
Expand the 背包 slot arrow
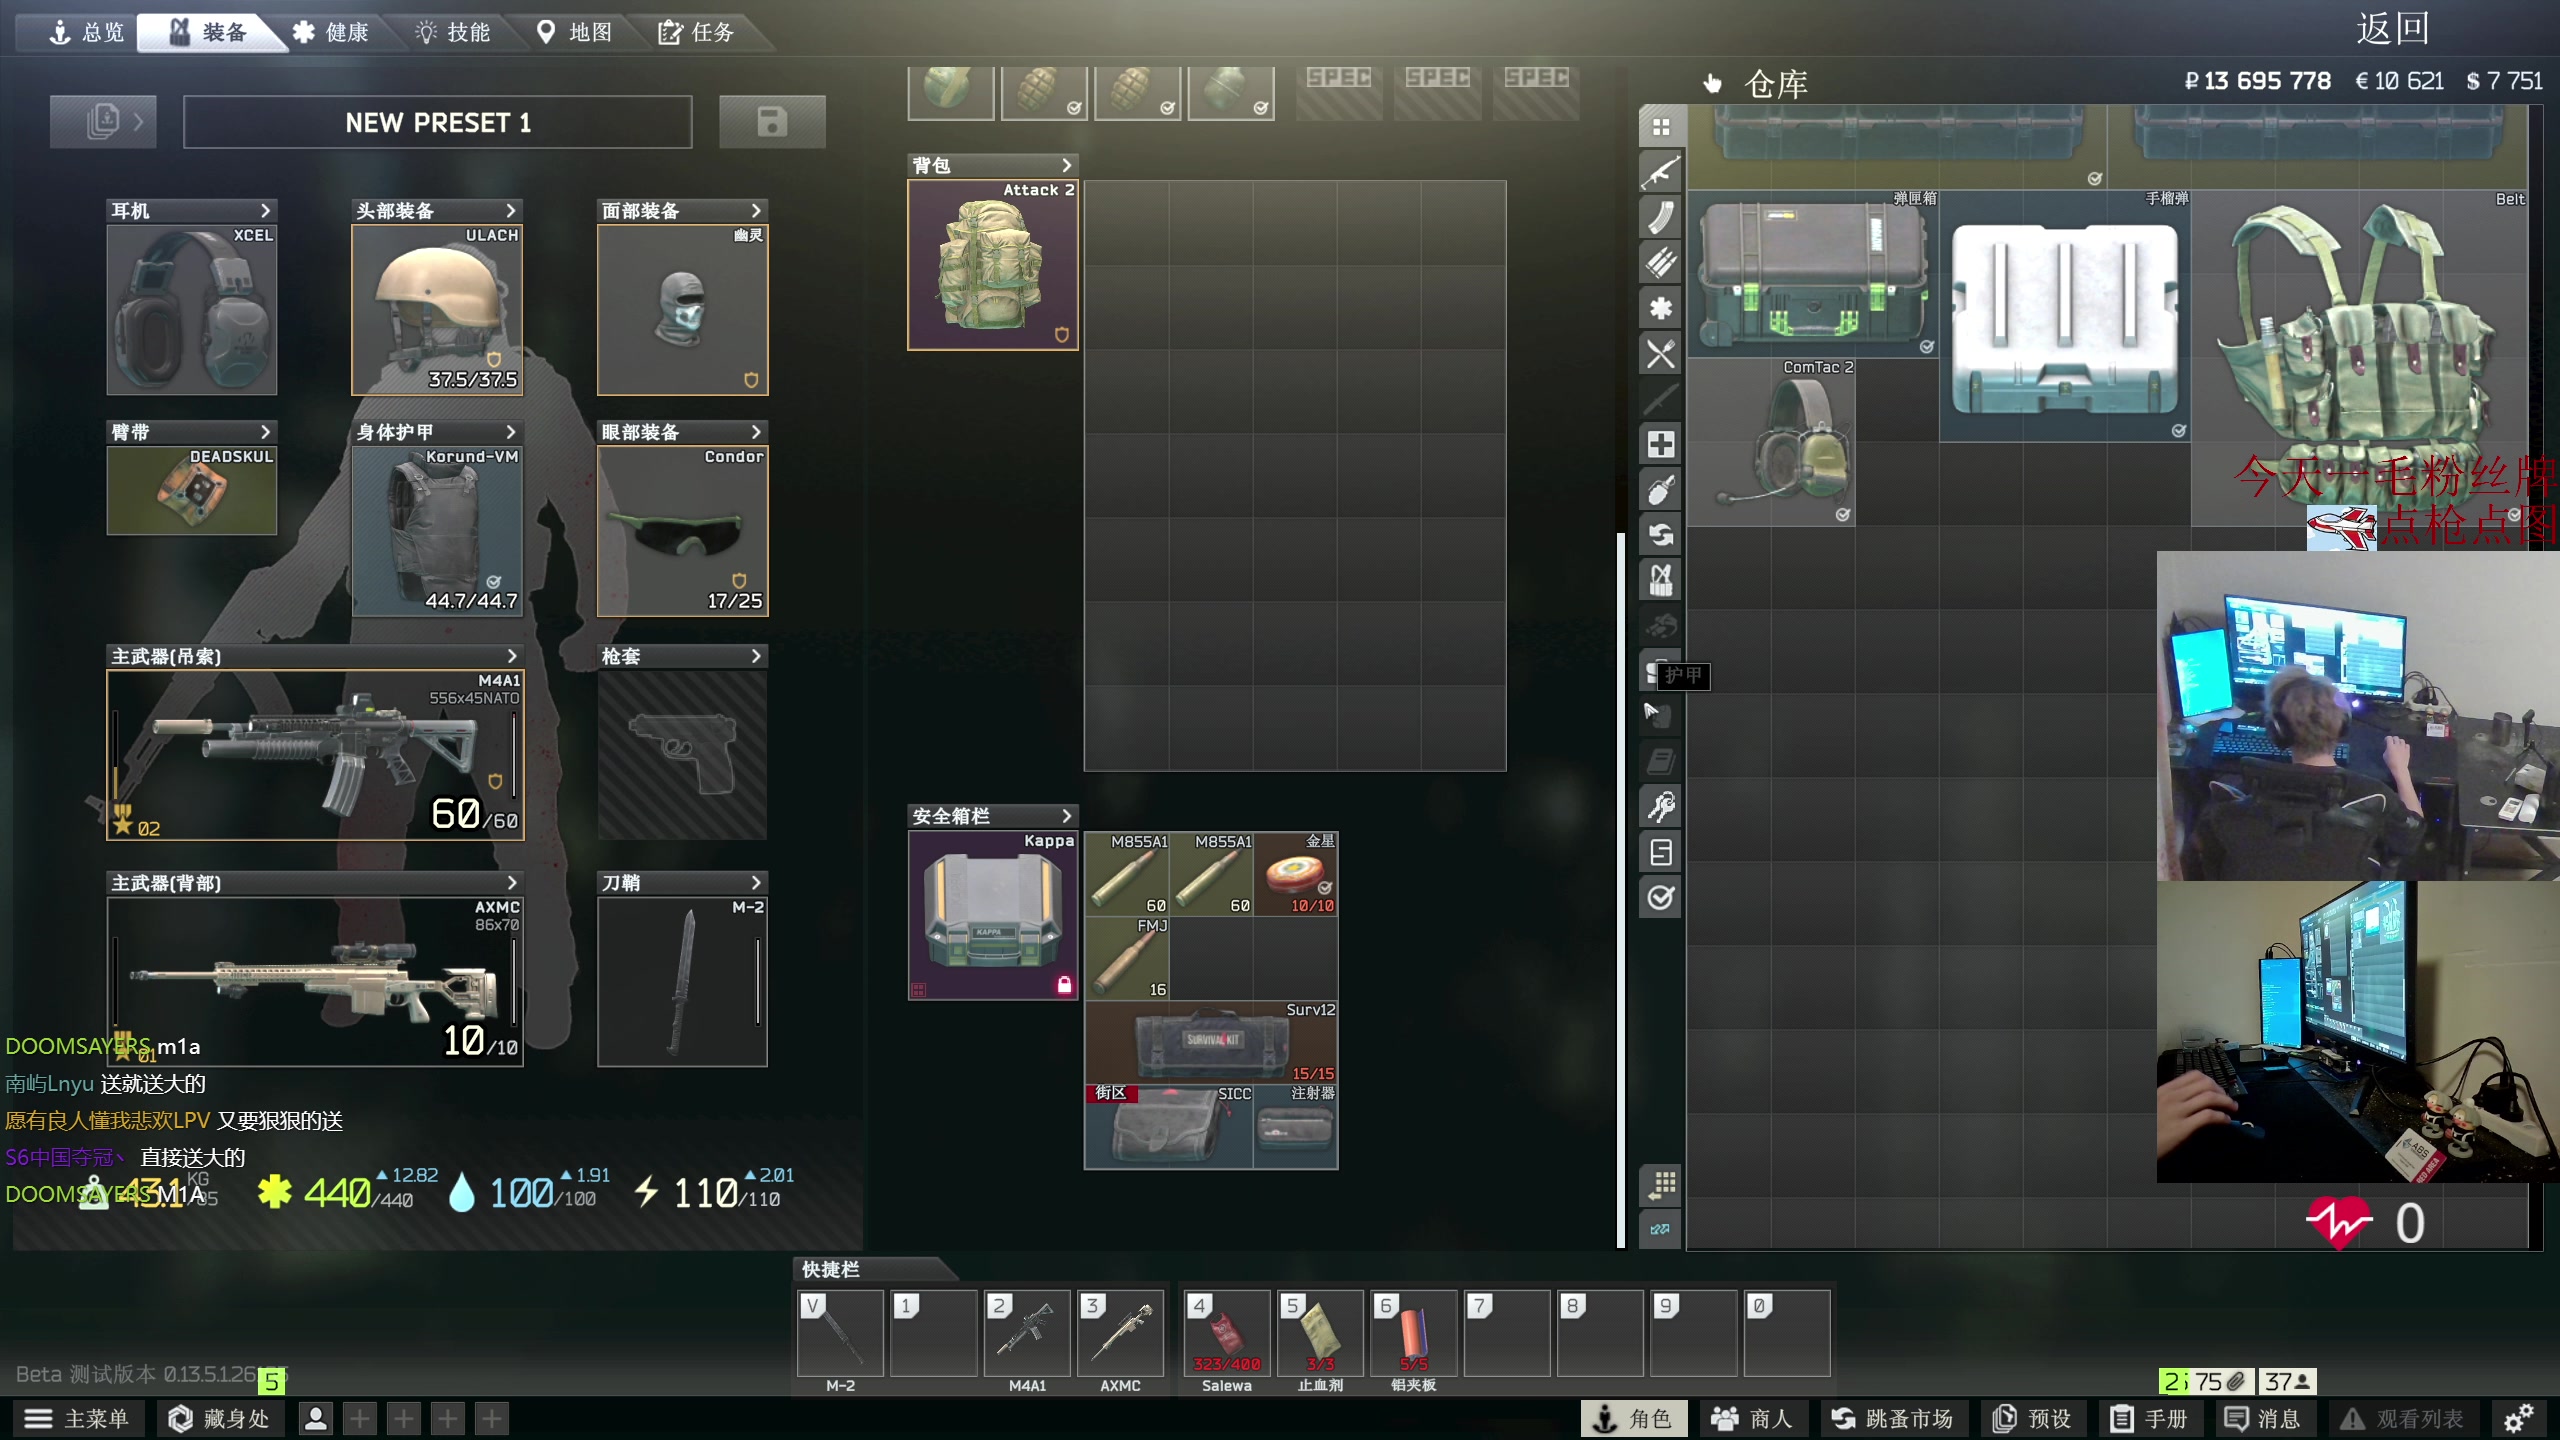click(x=1066, y=165)
